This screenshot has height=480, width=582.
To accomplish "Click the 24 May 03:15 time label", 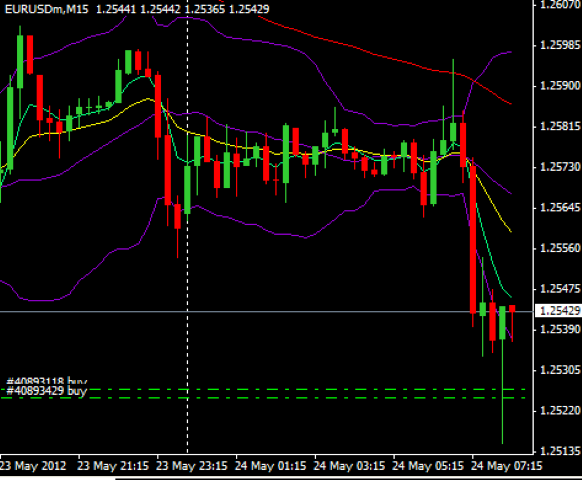I will click(x=349, y=466).
